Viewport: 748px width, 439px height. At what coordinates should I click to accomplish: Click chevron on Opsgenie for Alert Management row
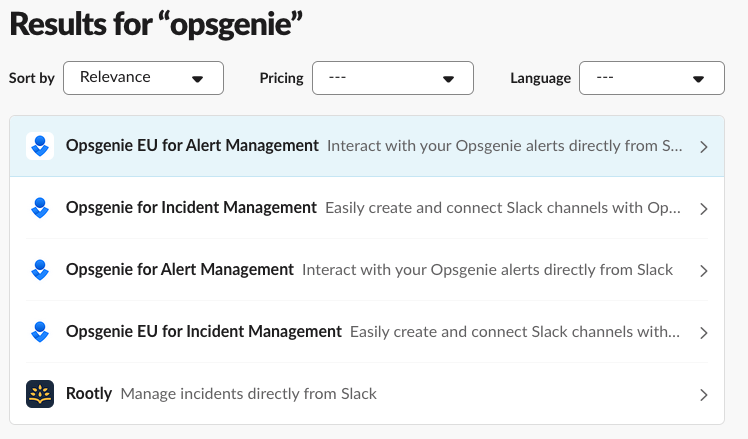click(x=704, y=271)
